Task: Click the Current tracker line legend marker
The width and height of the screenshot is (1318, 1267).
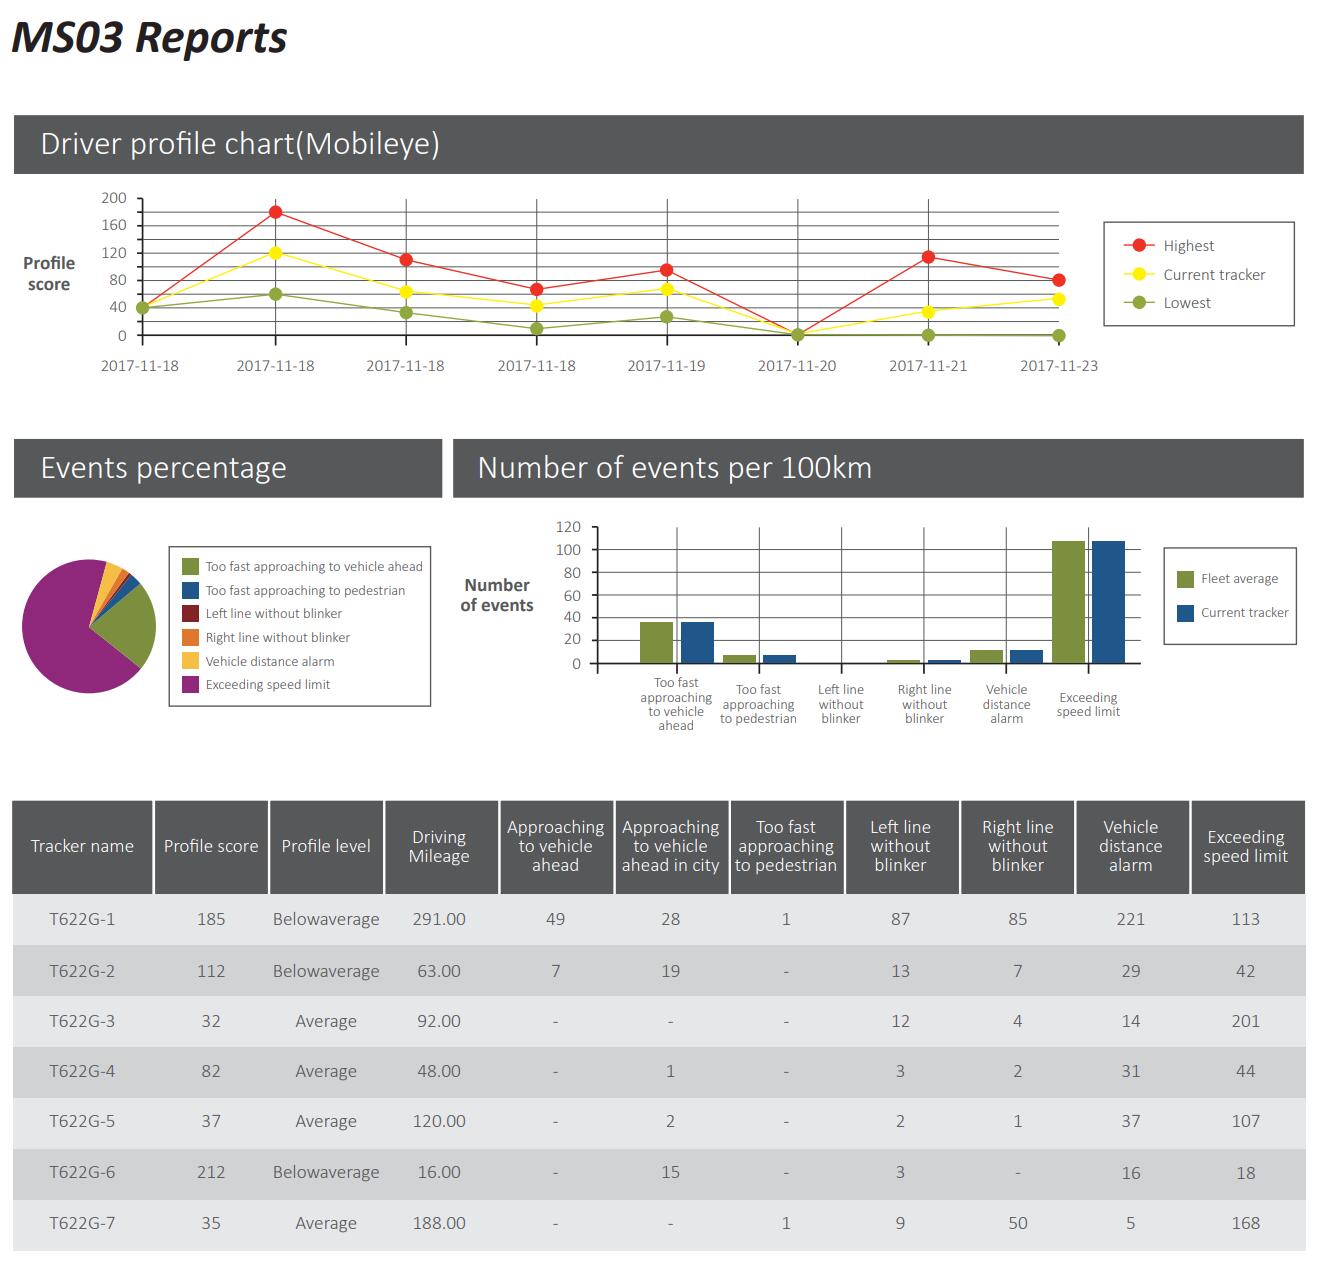Action: tap(1138, 274)
